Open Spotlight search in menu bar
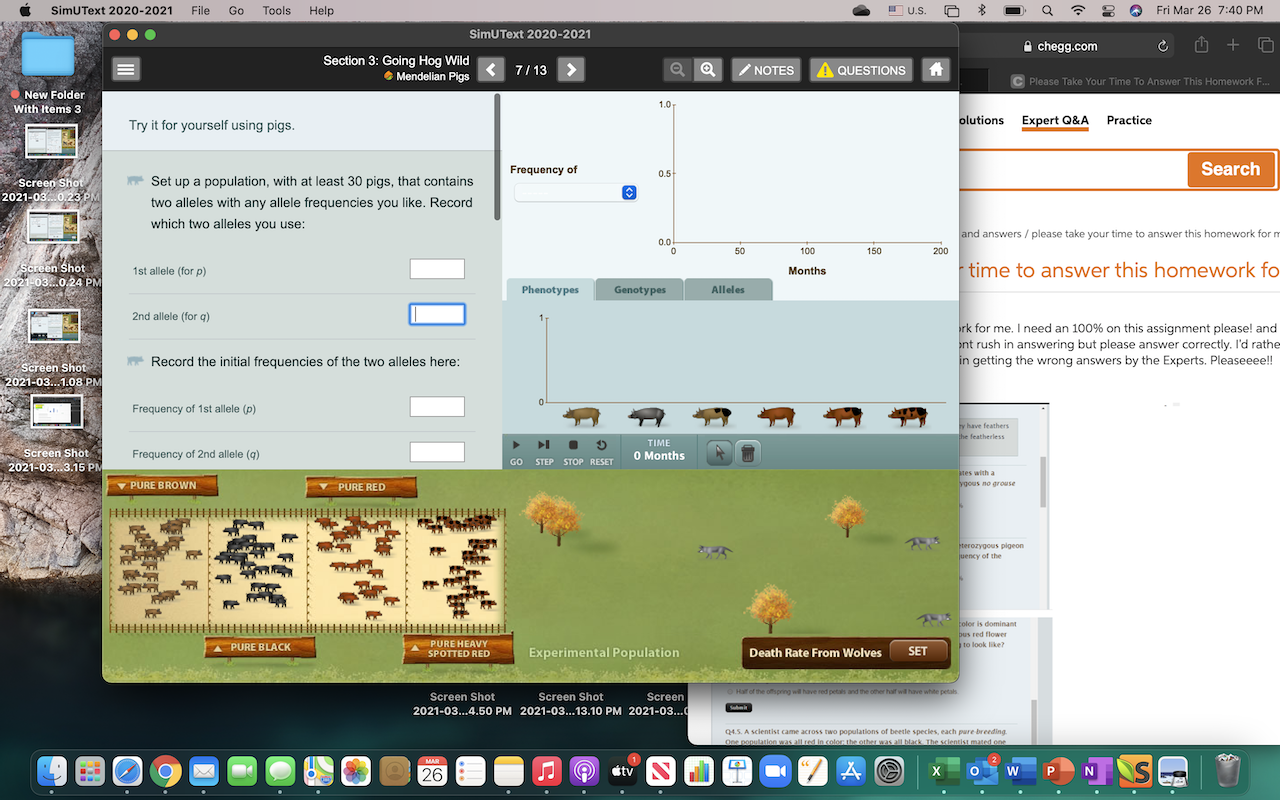This screenshot has width=1280, height=800. pyautogui.click(x=1046, y=10)
